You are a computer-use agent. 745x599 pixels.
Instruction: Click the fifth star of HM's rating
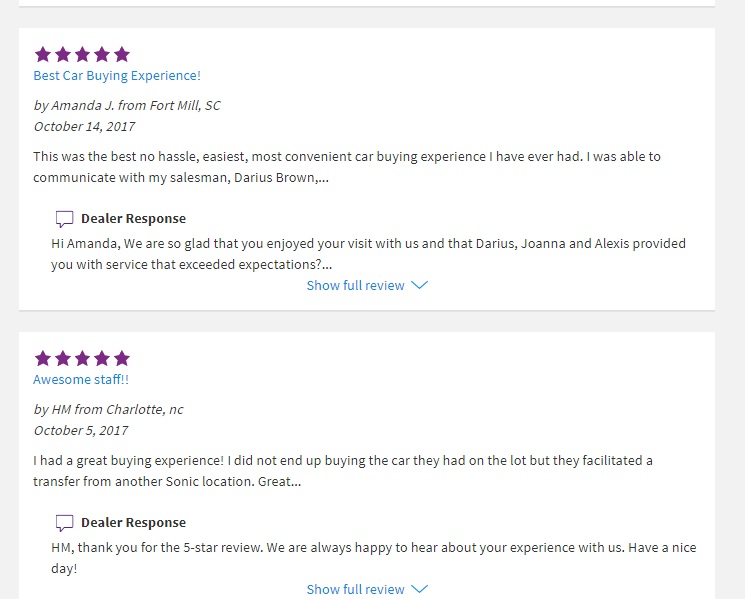click(122, 358)
